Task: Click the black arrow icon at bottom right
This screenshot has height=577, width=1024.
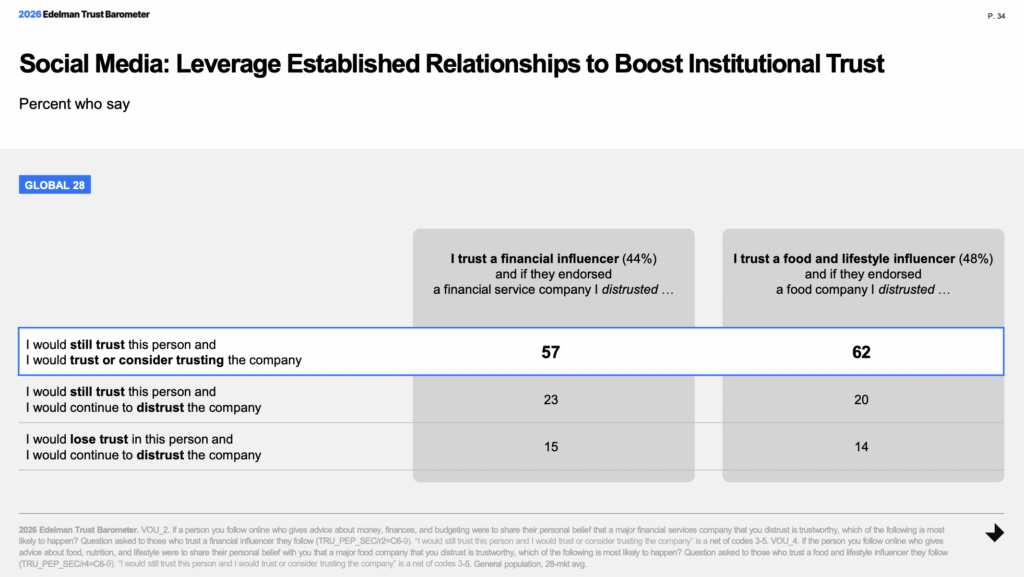Action: pyautogui.click(x=994, y=534)
